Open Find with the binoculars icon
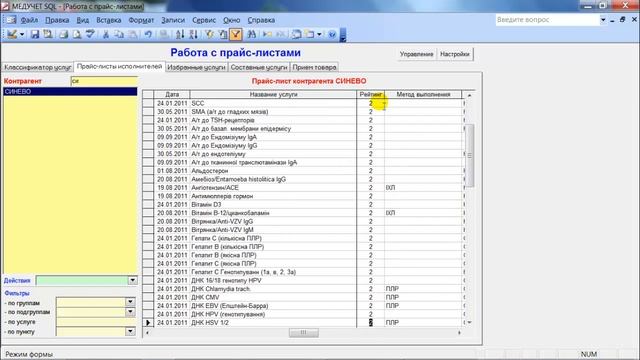 click(251, 34)
